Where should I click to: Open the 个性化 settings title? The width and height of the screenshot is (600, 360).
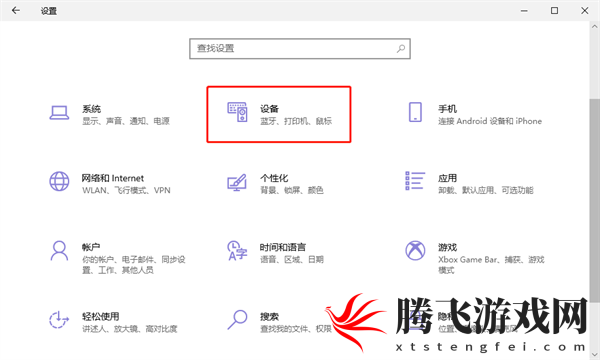click(x=274, y=178)
